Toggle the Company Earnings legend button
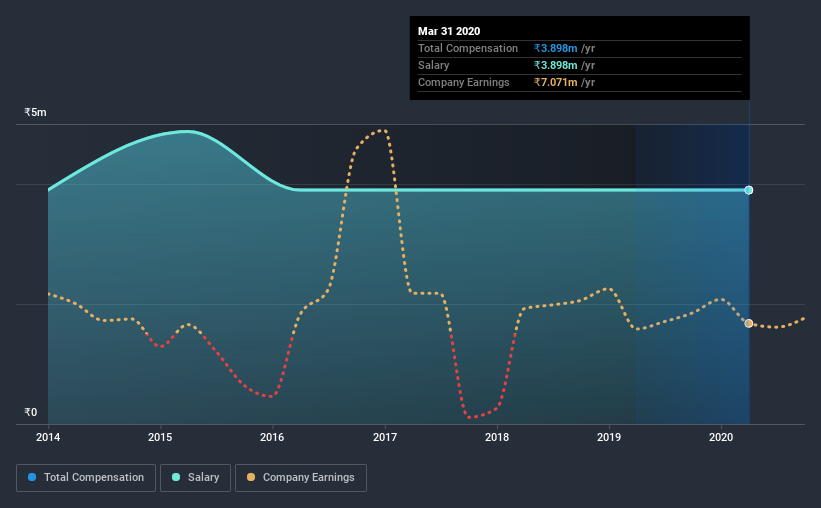 tap(301, 478)
